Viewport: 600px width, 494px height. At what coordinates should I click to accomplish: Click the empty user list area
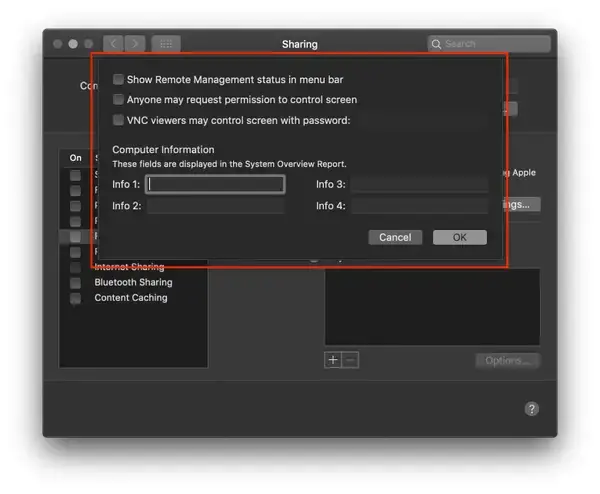tap(432, 306)
